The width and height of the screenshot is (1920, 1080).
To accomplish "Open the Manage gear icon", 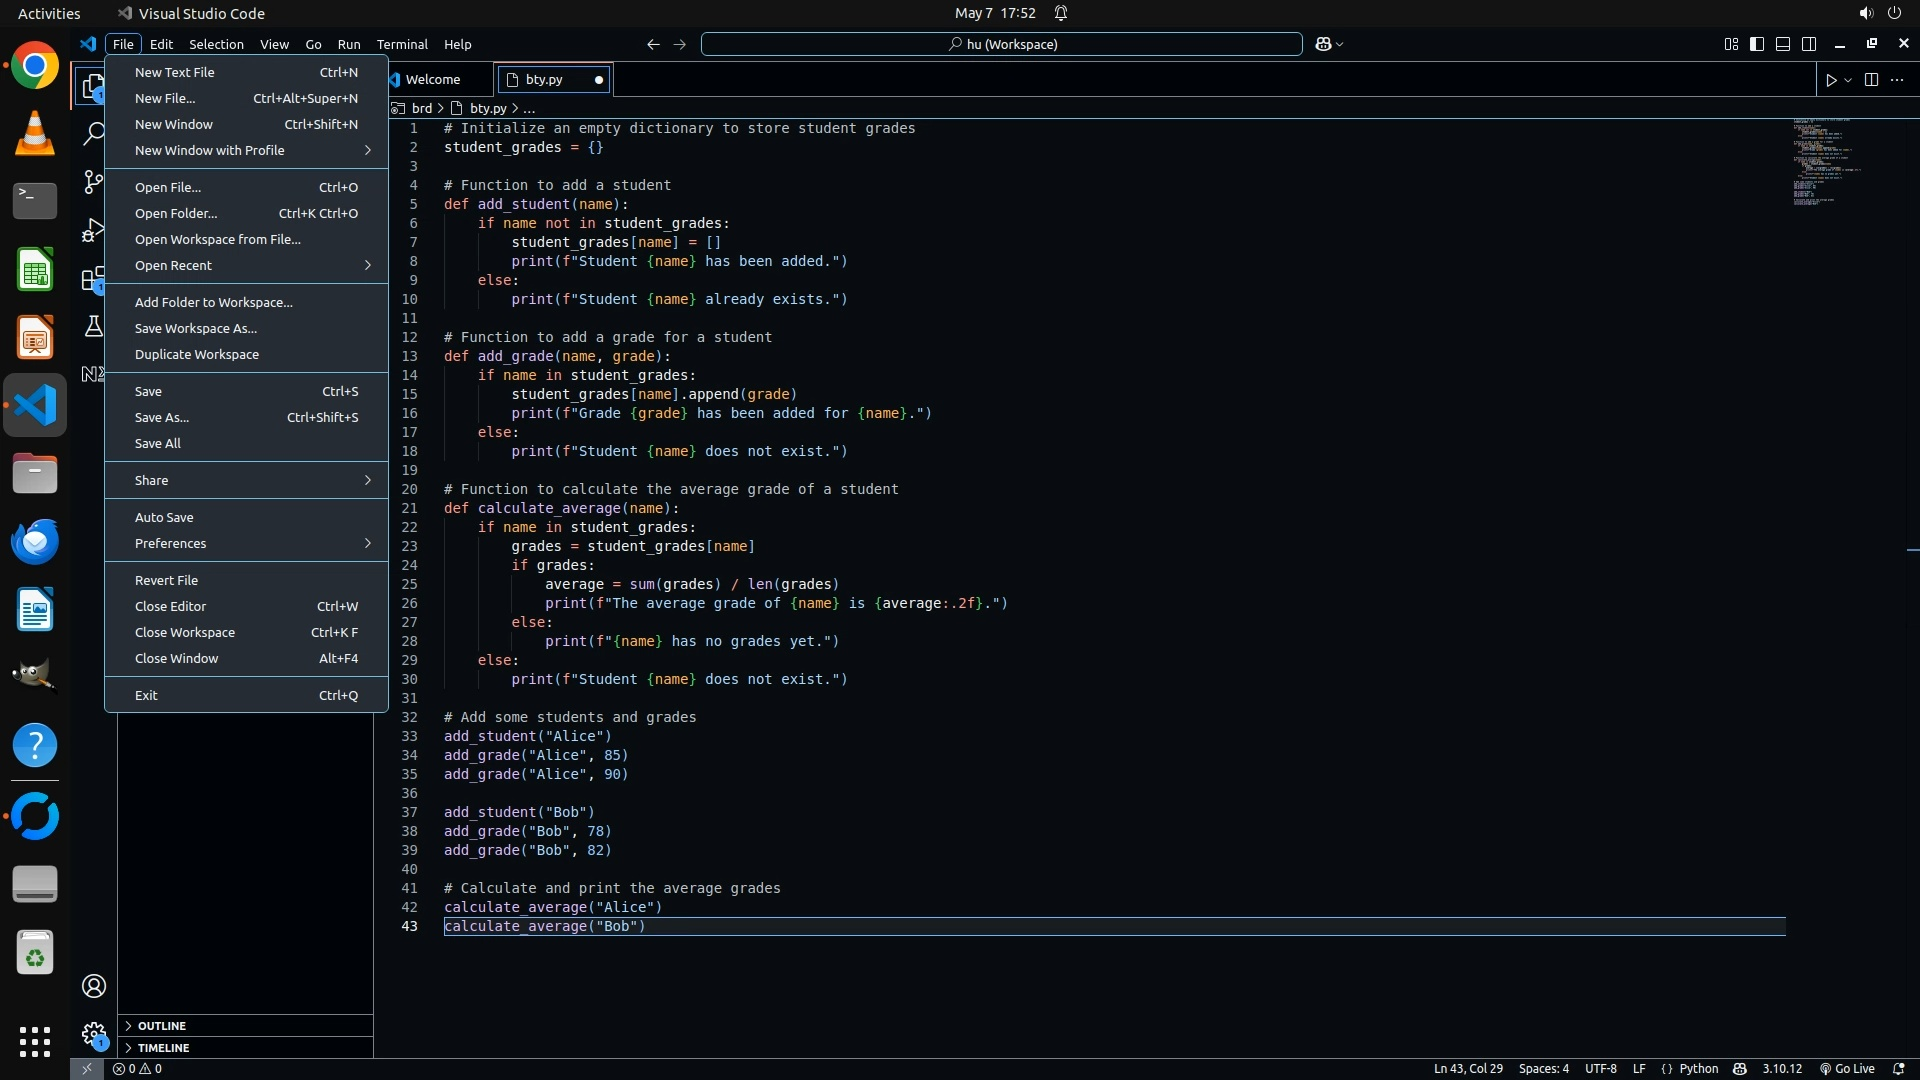I will (x=94, y=1034).
